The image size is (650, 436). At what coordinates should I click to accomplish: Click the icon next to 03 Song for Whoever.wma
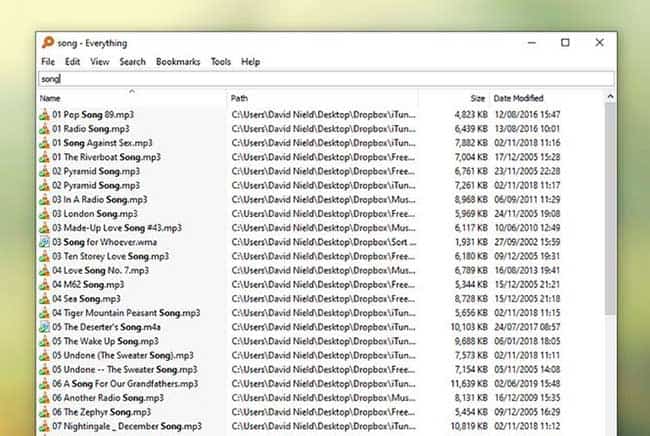click(x=44, y=242)
